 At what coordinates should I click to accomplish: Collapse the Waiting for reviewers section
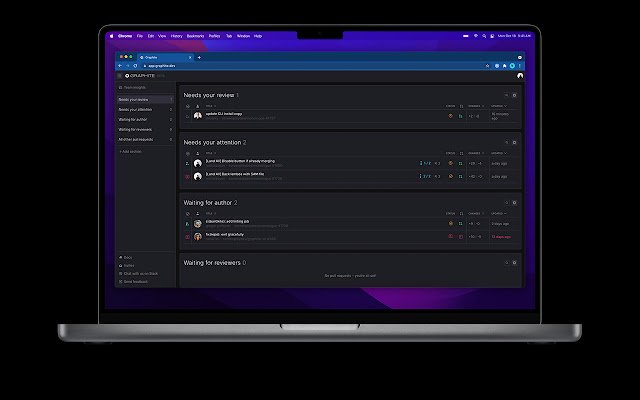coord(507,263)
